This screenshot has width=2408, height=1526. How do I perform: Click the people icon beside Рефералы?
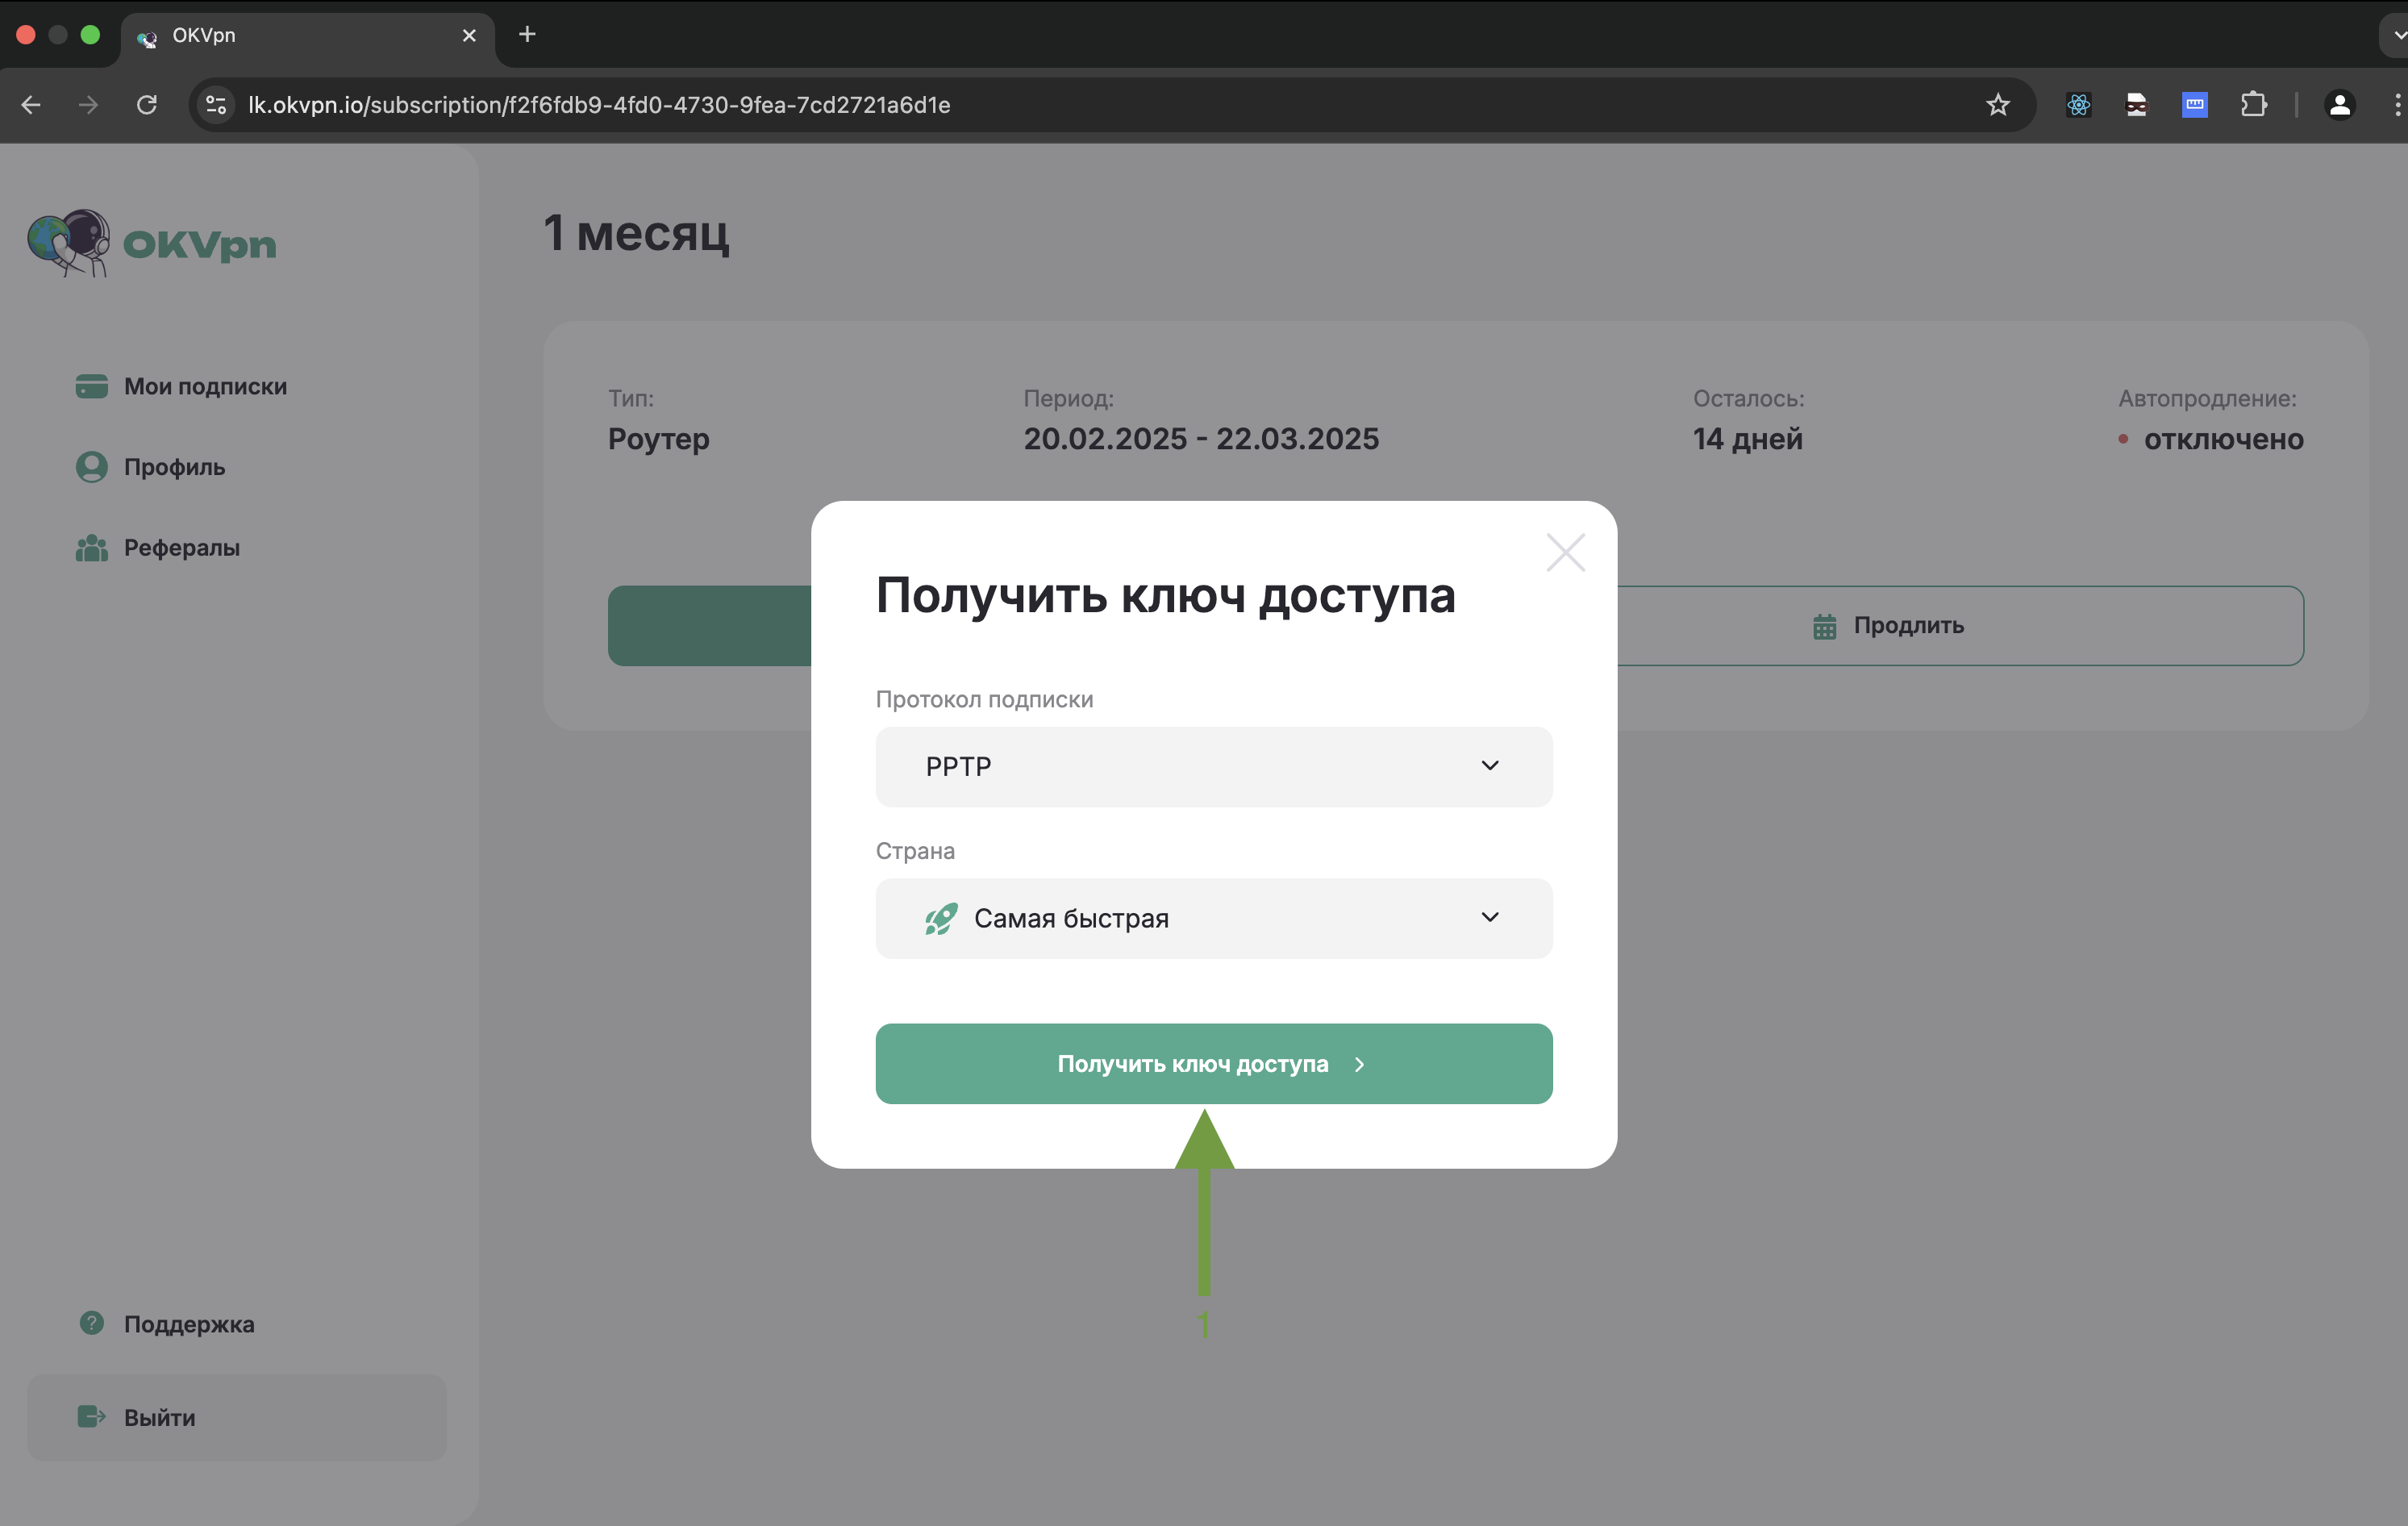click(x=91, y=547)
